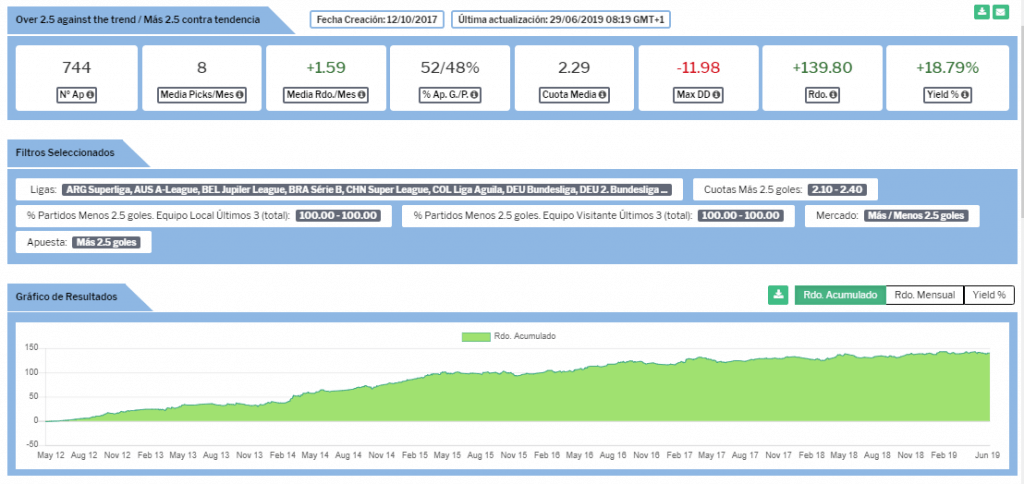Click info icon beside Media Picks/Mes
The height and width of the screenshot is (484, 1024).
tap(240, 95)
